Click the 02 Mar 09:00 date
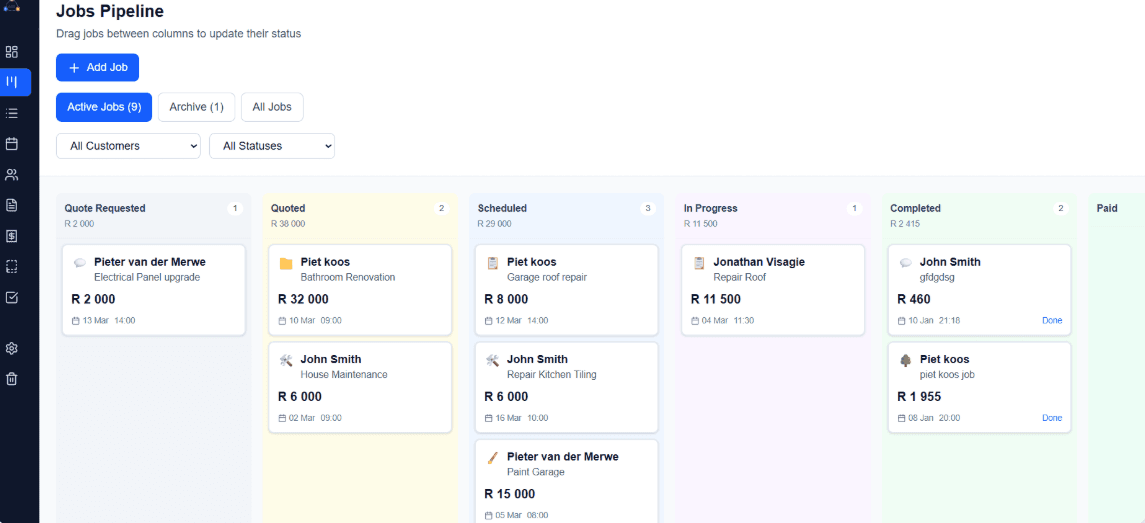Viewport: 1145px width, 523px height. coord(315,418)
